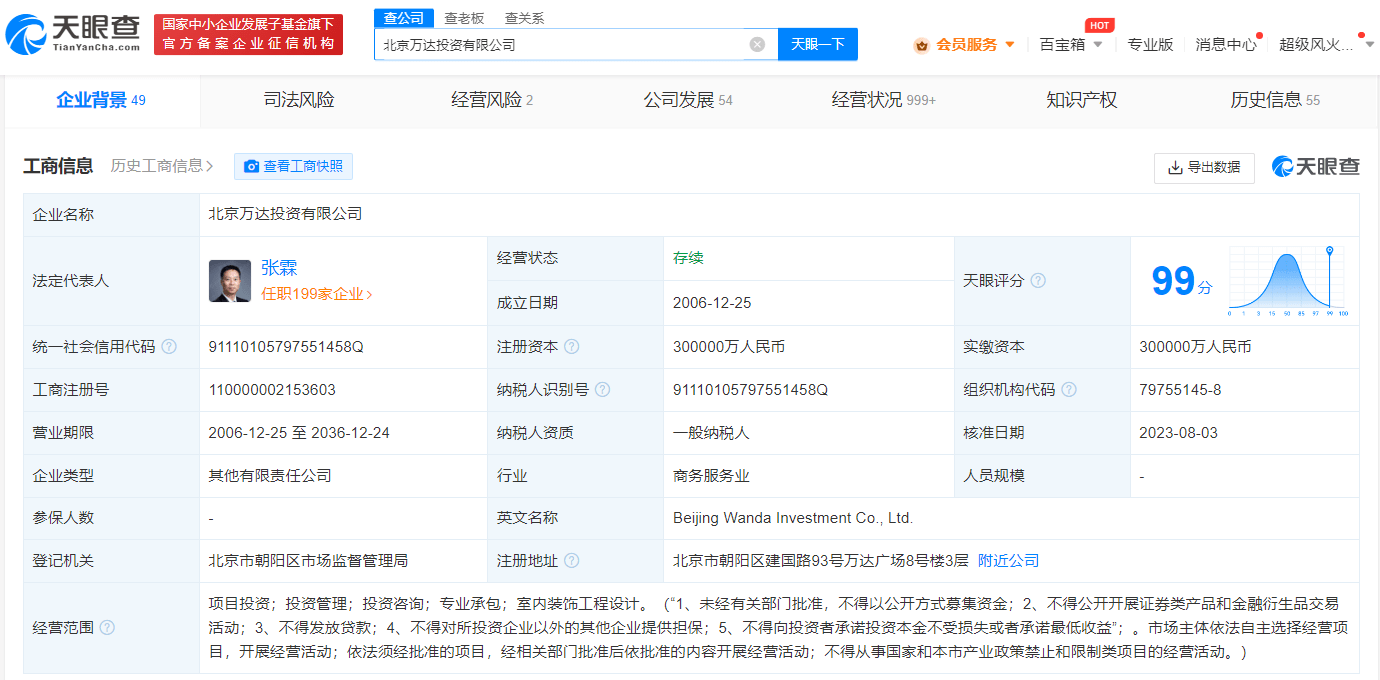This screenshot has width=1380, height=680.
Task: Open 任职199家企业 list
Action: tap(316, 294)
